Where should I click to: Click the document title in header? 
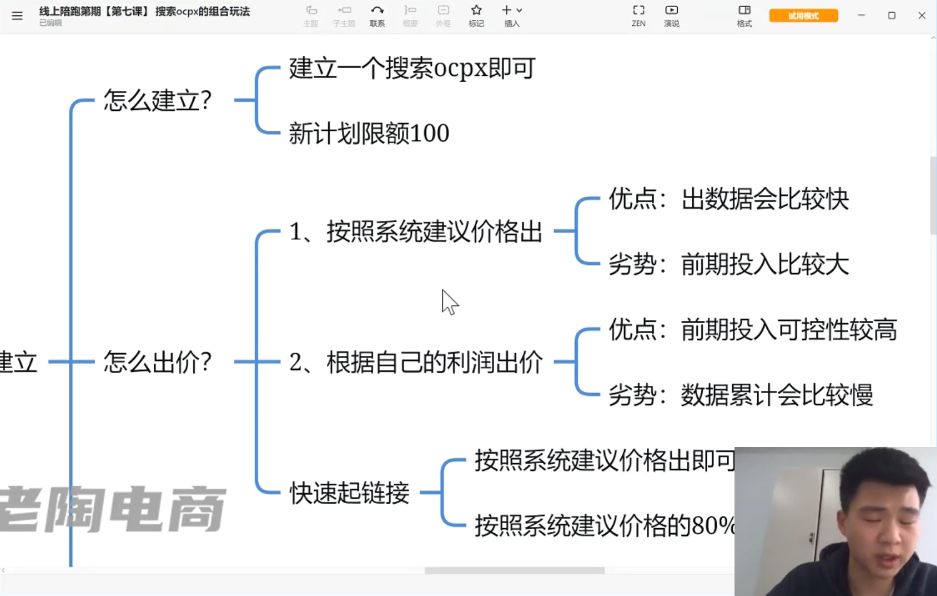(145, 11)
